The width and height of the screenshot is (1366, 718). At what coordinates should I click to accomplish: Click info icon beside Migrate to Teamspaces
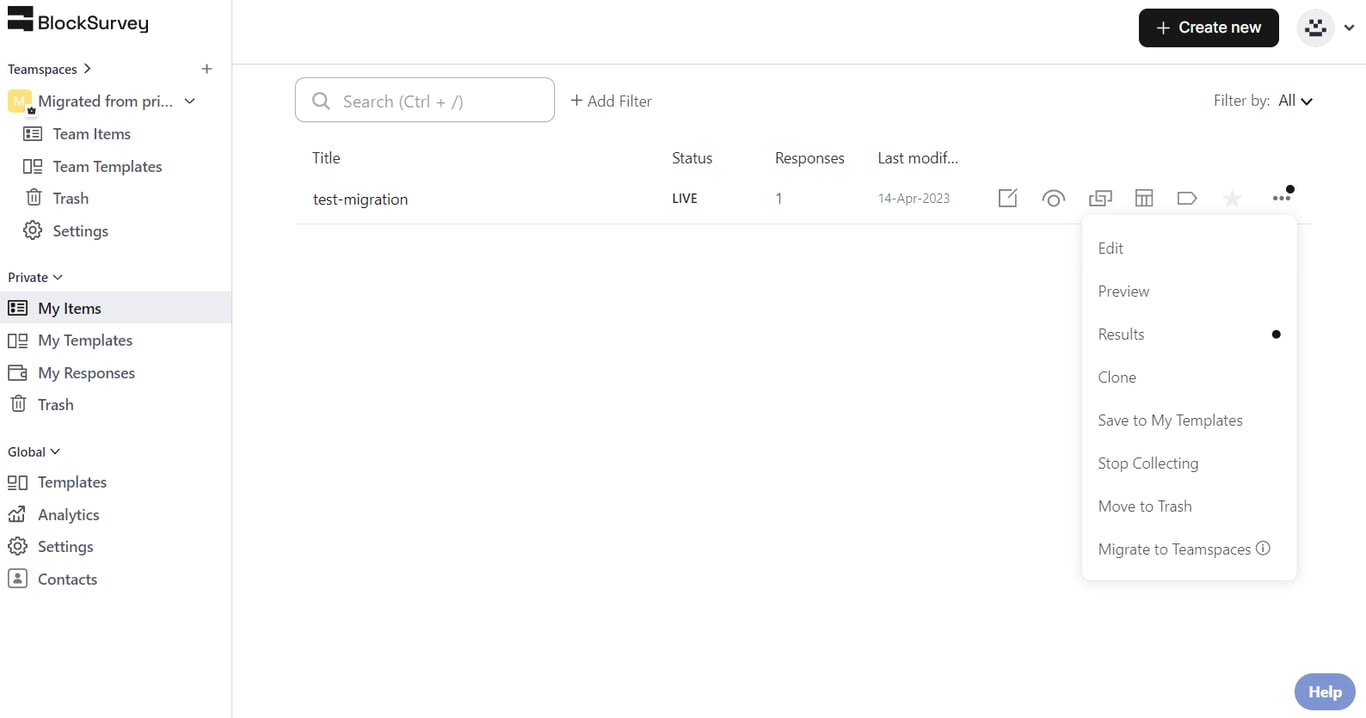1263,548
